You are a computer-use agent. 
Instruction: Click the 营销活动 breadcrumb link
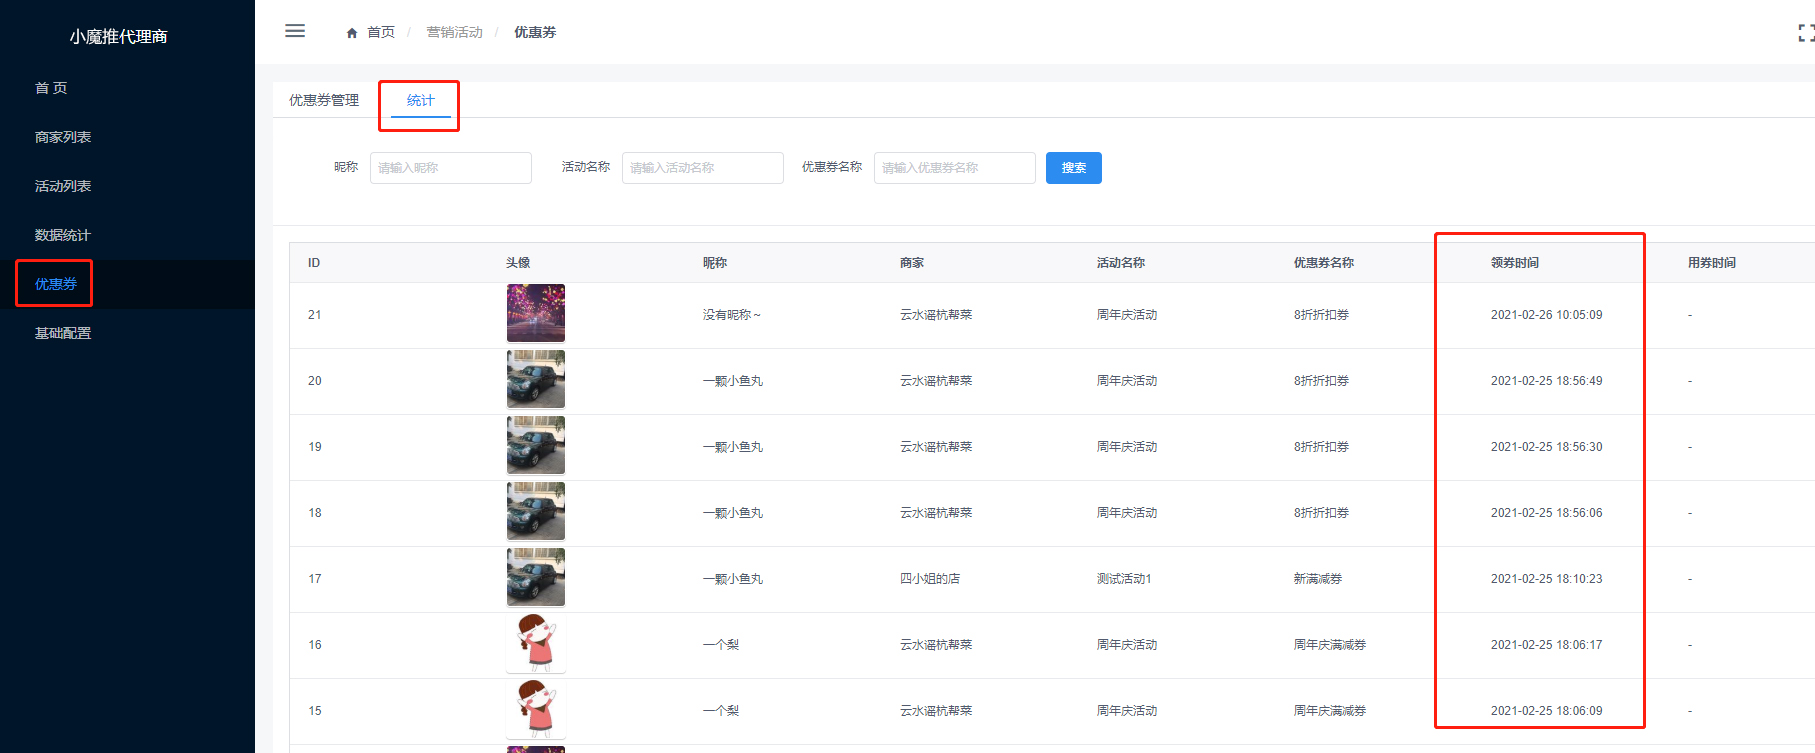454,33
